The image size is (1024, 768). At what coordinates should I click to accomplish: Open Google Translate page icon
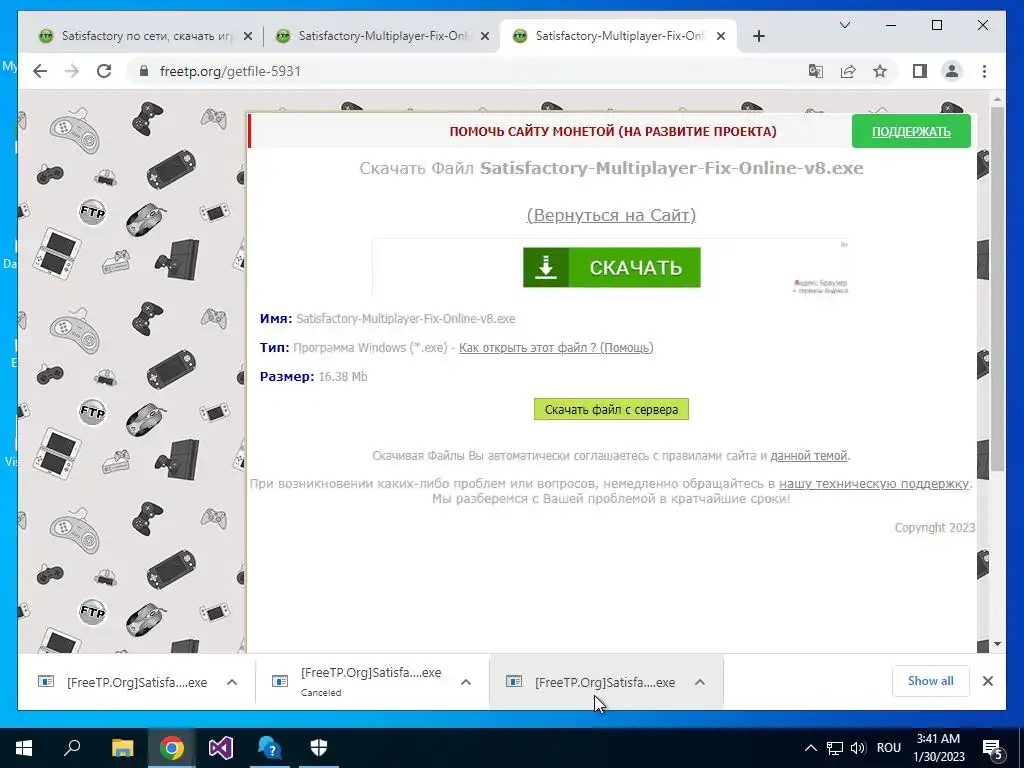tap(816, 71)
